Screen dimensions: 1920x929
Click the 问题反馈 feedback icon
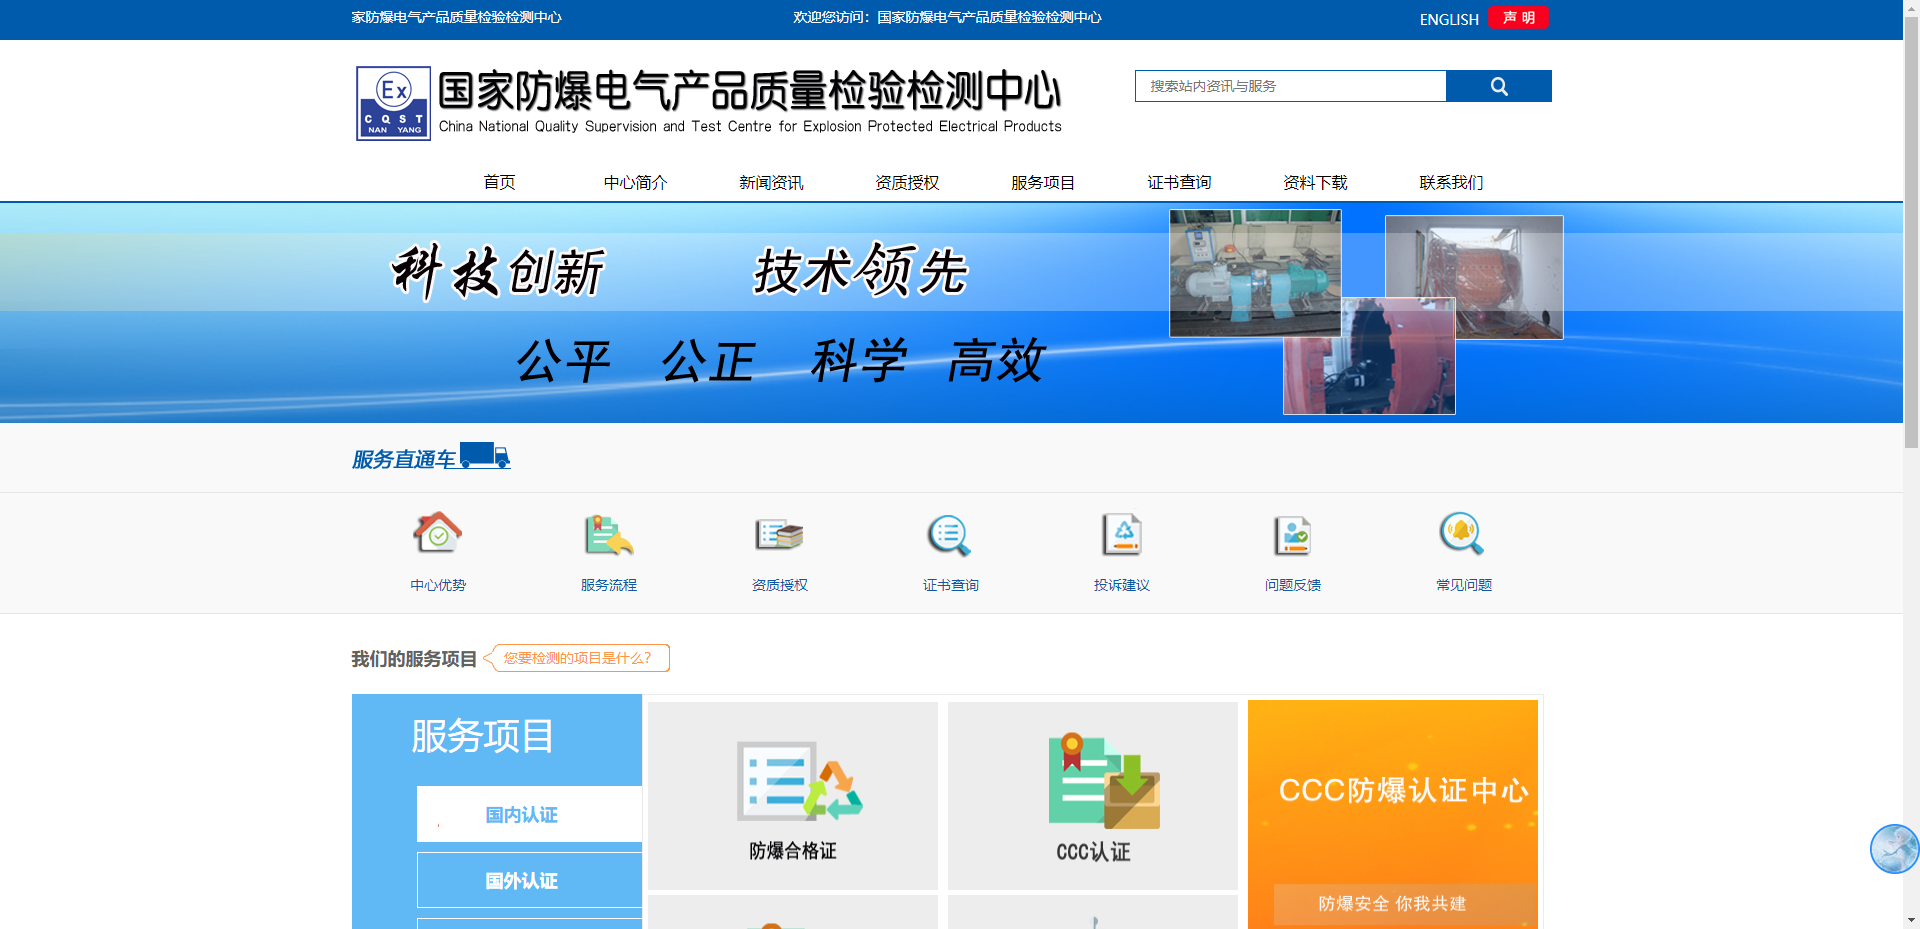coord(1293,536)
